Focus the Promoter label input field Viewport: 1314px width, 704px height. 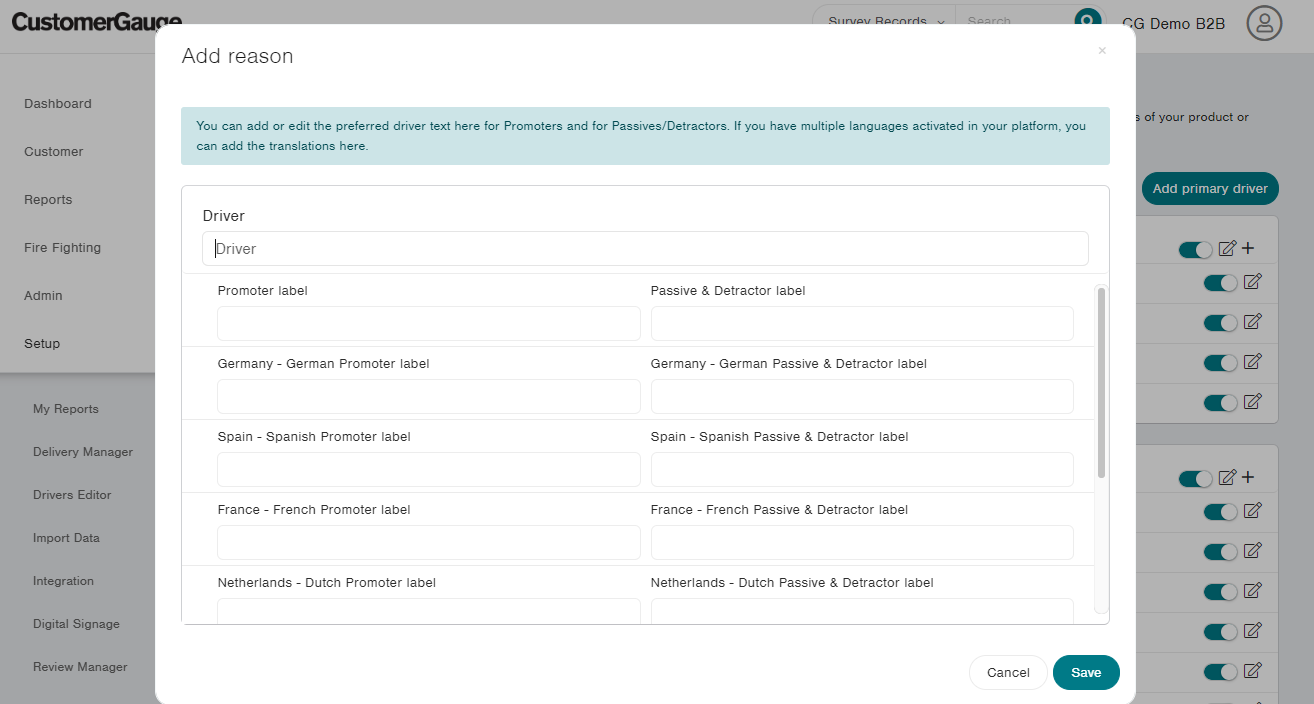coord(429,324)
